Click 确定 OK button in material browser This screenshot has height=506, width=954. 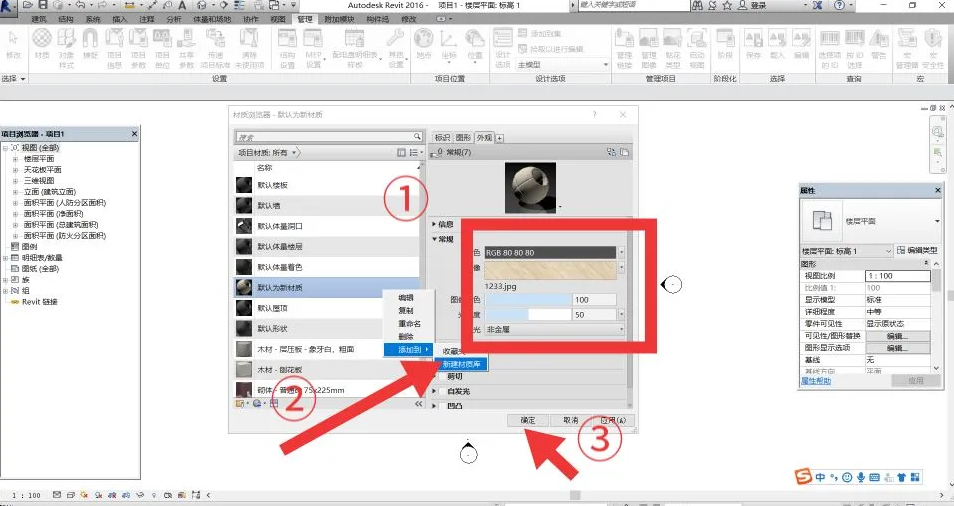coord(527,420)
